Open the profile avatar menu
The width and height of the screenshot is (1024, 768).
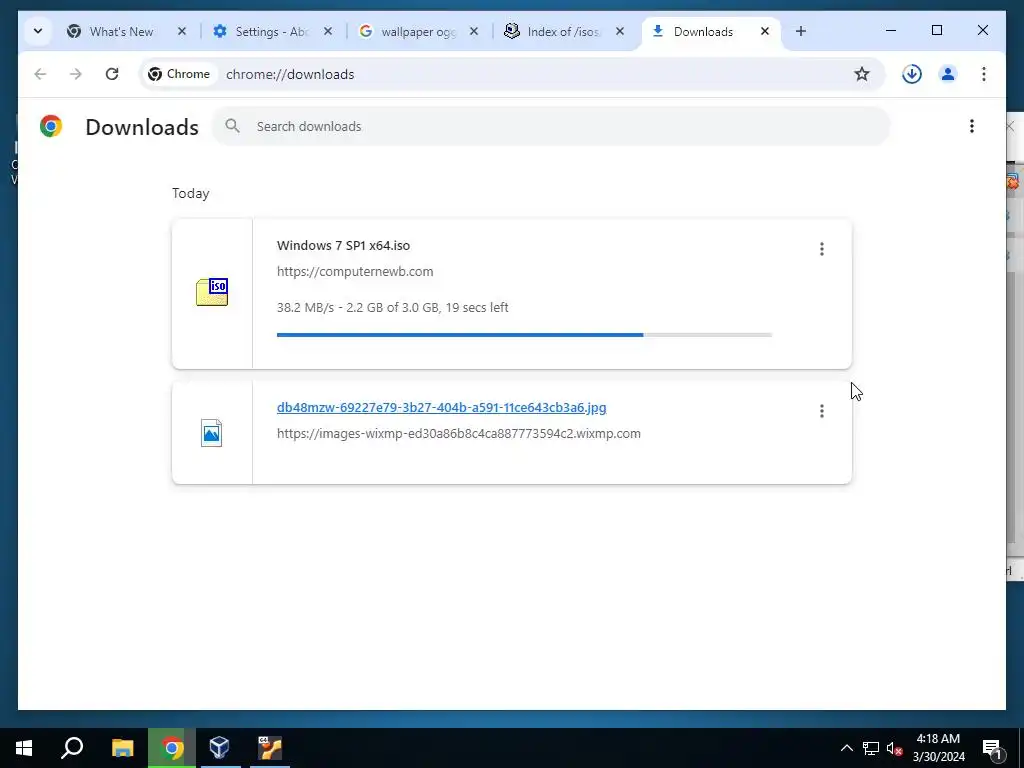click(948, 74)
